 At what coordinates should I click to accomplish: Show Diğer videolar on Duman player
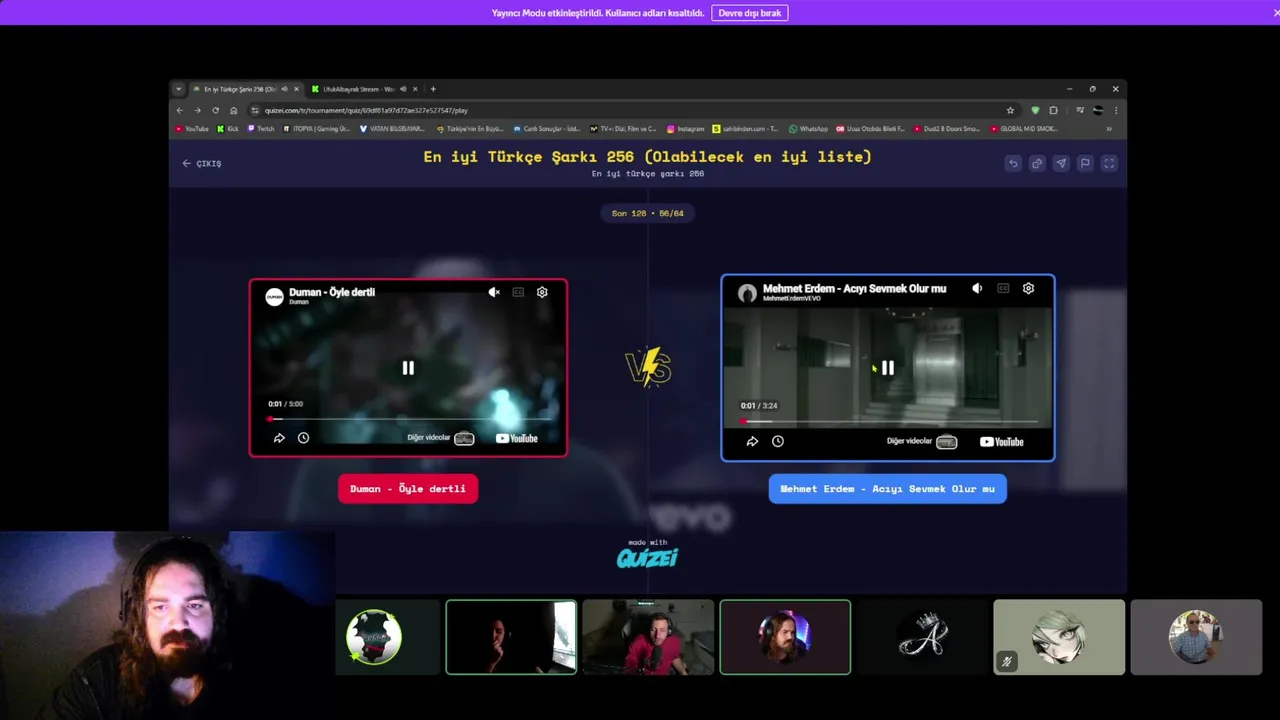tap(440, 438)
